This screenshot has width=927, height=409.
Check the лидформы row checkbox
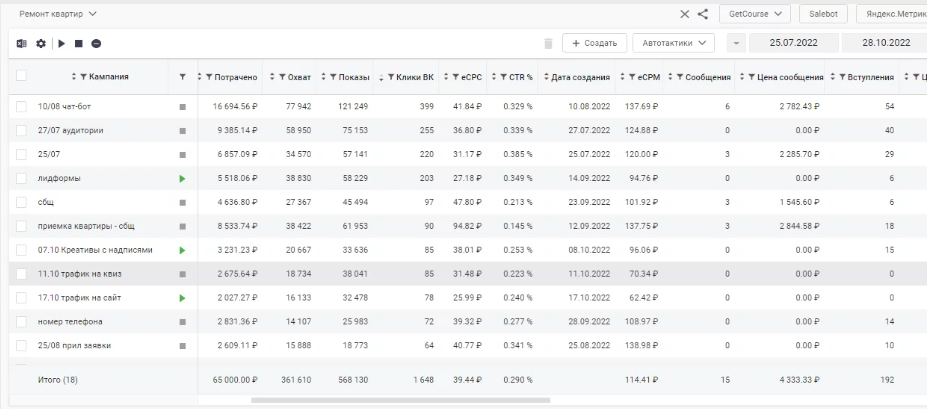coord(21,178)
